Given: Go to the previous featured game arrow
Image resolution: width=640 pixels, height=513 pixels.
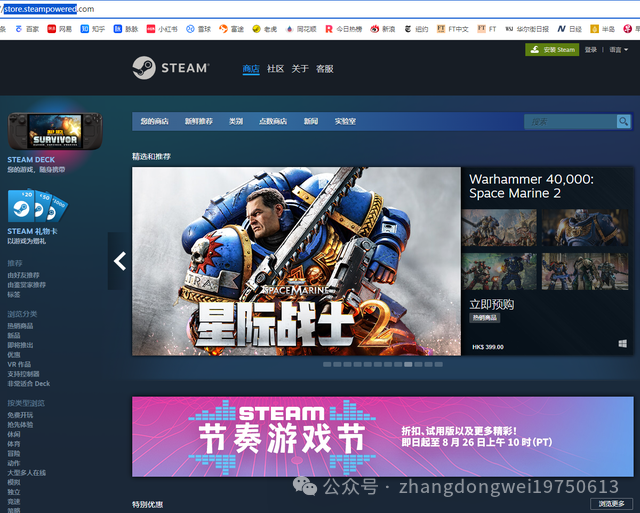Looking at the screenshot, I should pos(120,261).
